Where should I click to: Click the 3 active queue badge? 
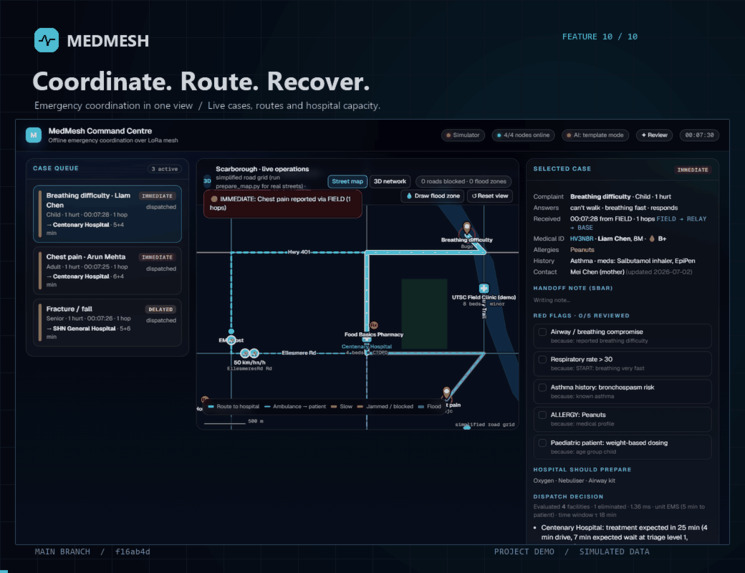click(x=164, y=169)
